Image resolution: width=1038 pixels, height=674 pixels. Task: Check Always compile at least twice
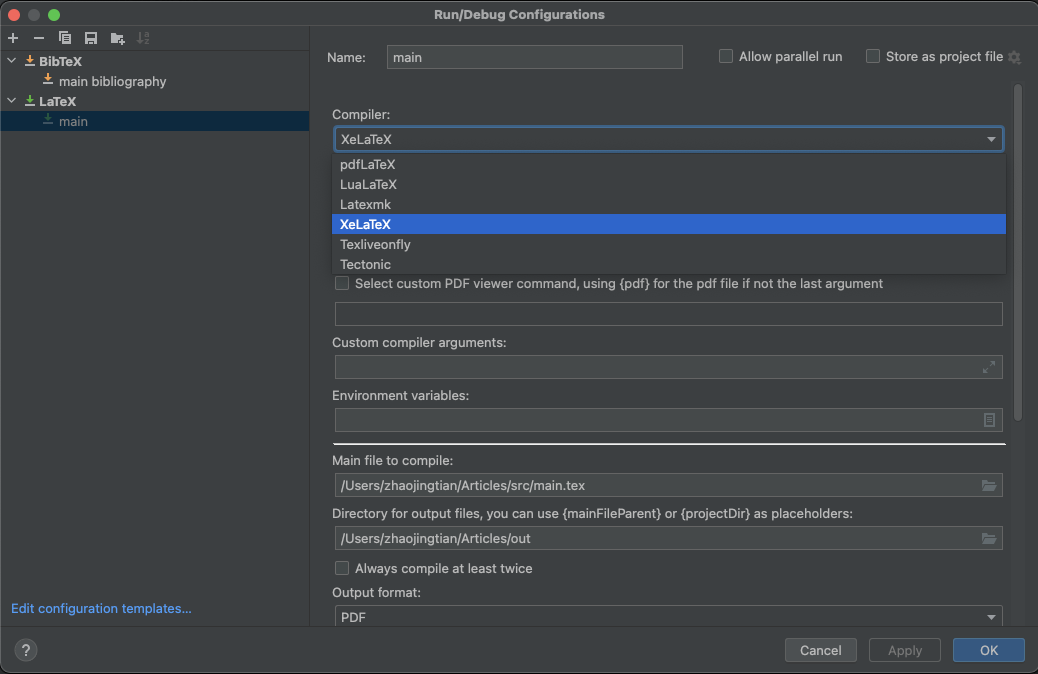coord(342,568)
